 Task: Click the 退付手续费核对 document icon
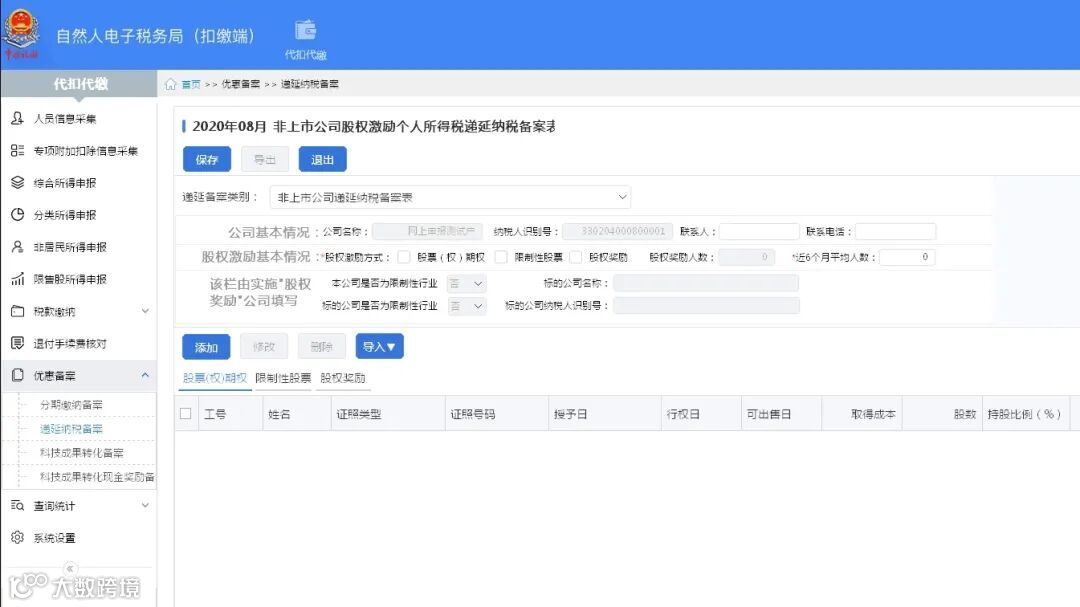(x=17, y=343)
